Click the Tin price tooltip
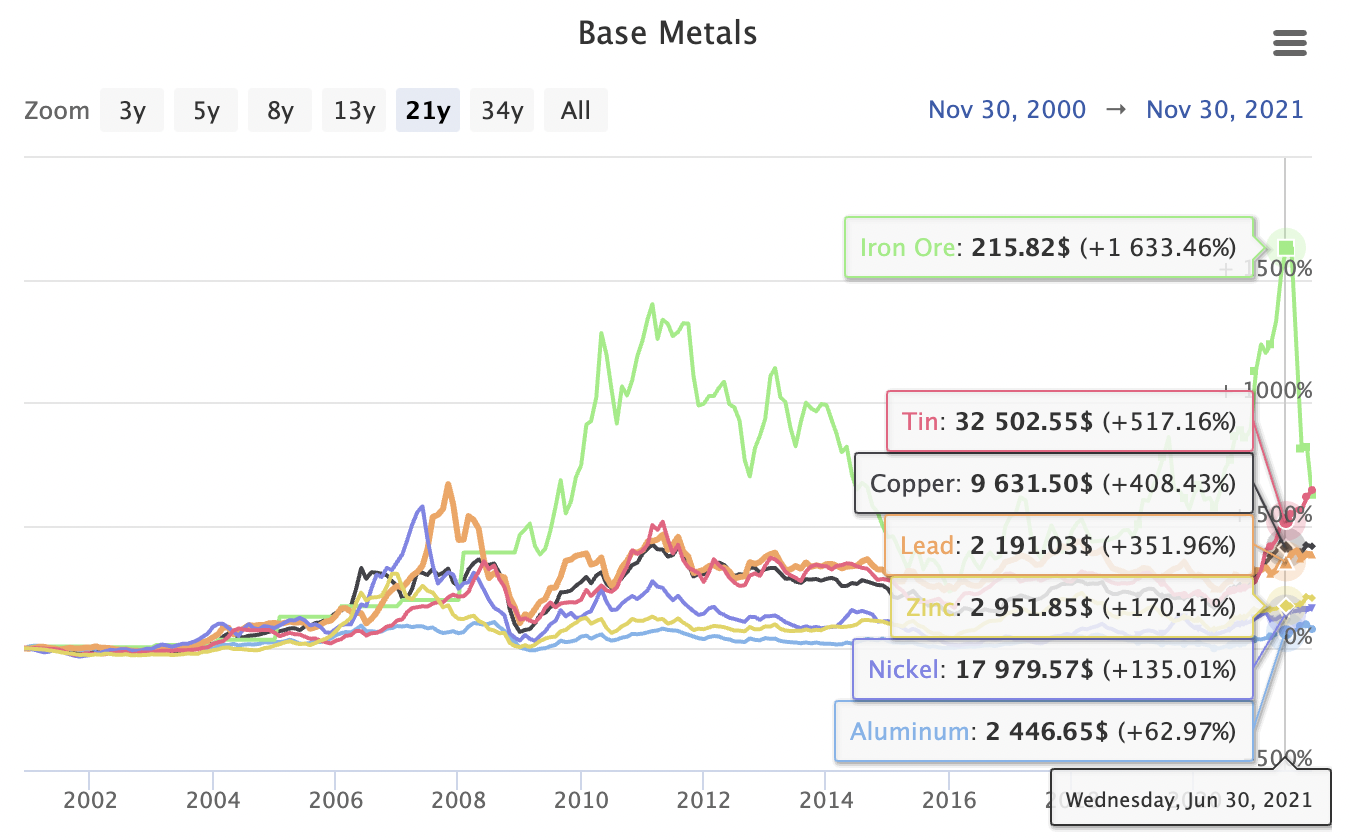 pos(1070,421)
